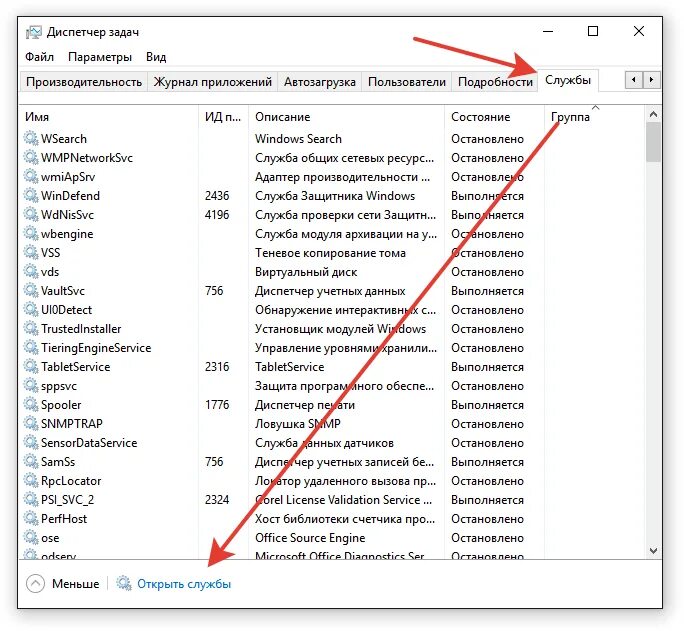Sort by the Описание column header

(346, 116)
